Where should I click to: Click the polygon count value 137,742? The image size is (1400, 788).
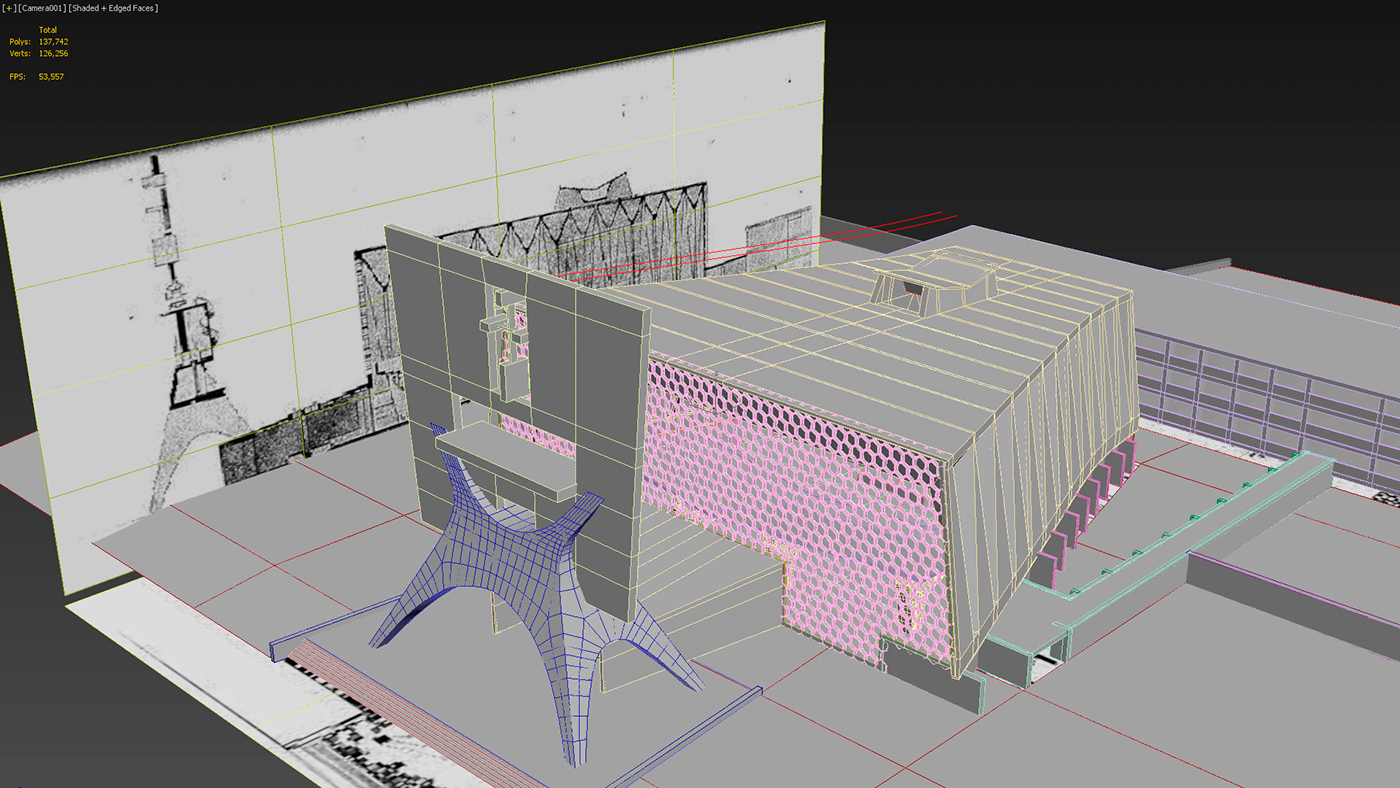click(x=53, y=42)
